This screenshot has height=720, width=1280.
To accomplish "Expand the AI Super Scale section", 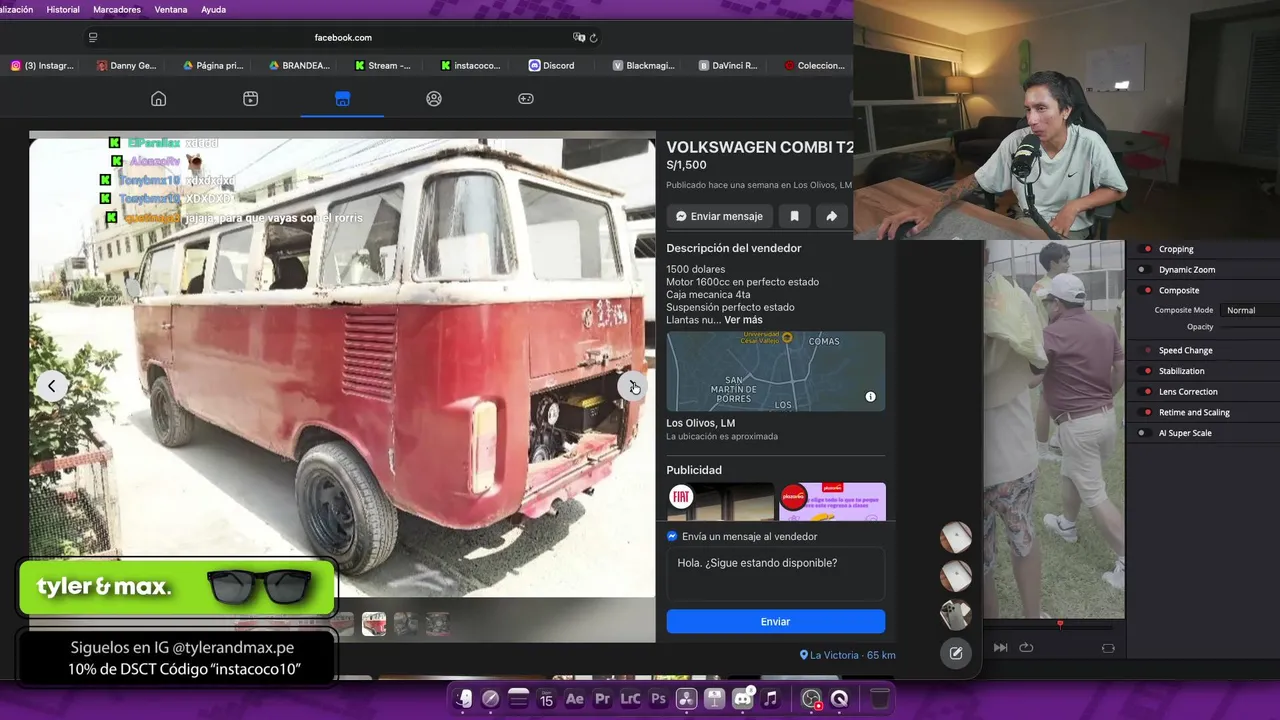I will click(1185, 433).
